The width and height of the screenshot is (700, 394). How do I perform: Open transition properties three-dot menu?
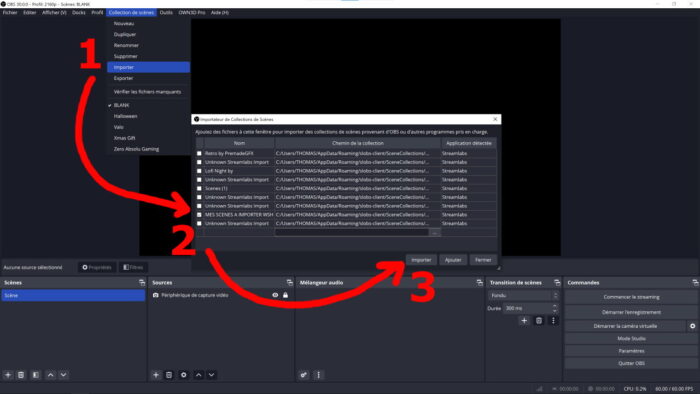pos(553,320)
